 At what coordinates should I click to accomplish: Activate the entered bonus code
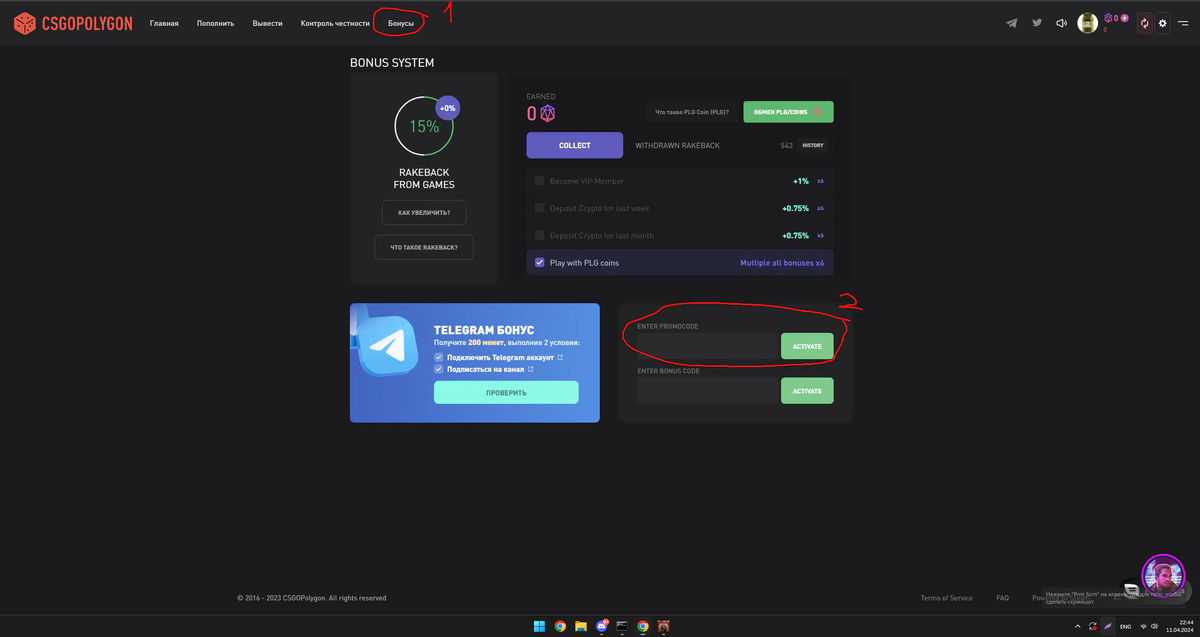click(807, 391)
